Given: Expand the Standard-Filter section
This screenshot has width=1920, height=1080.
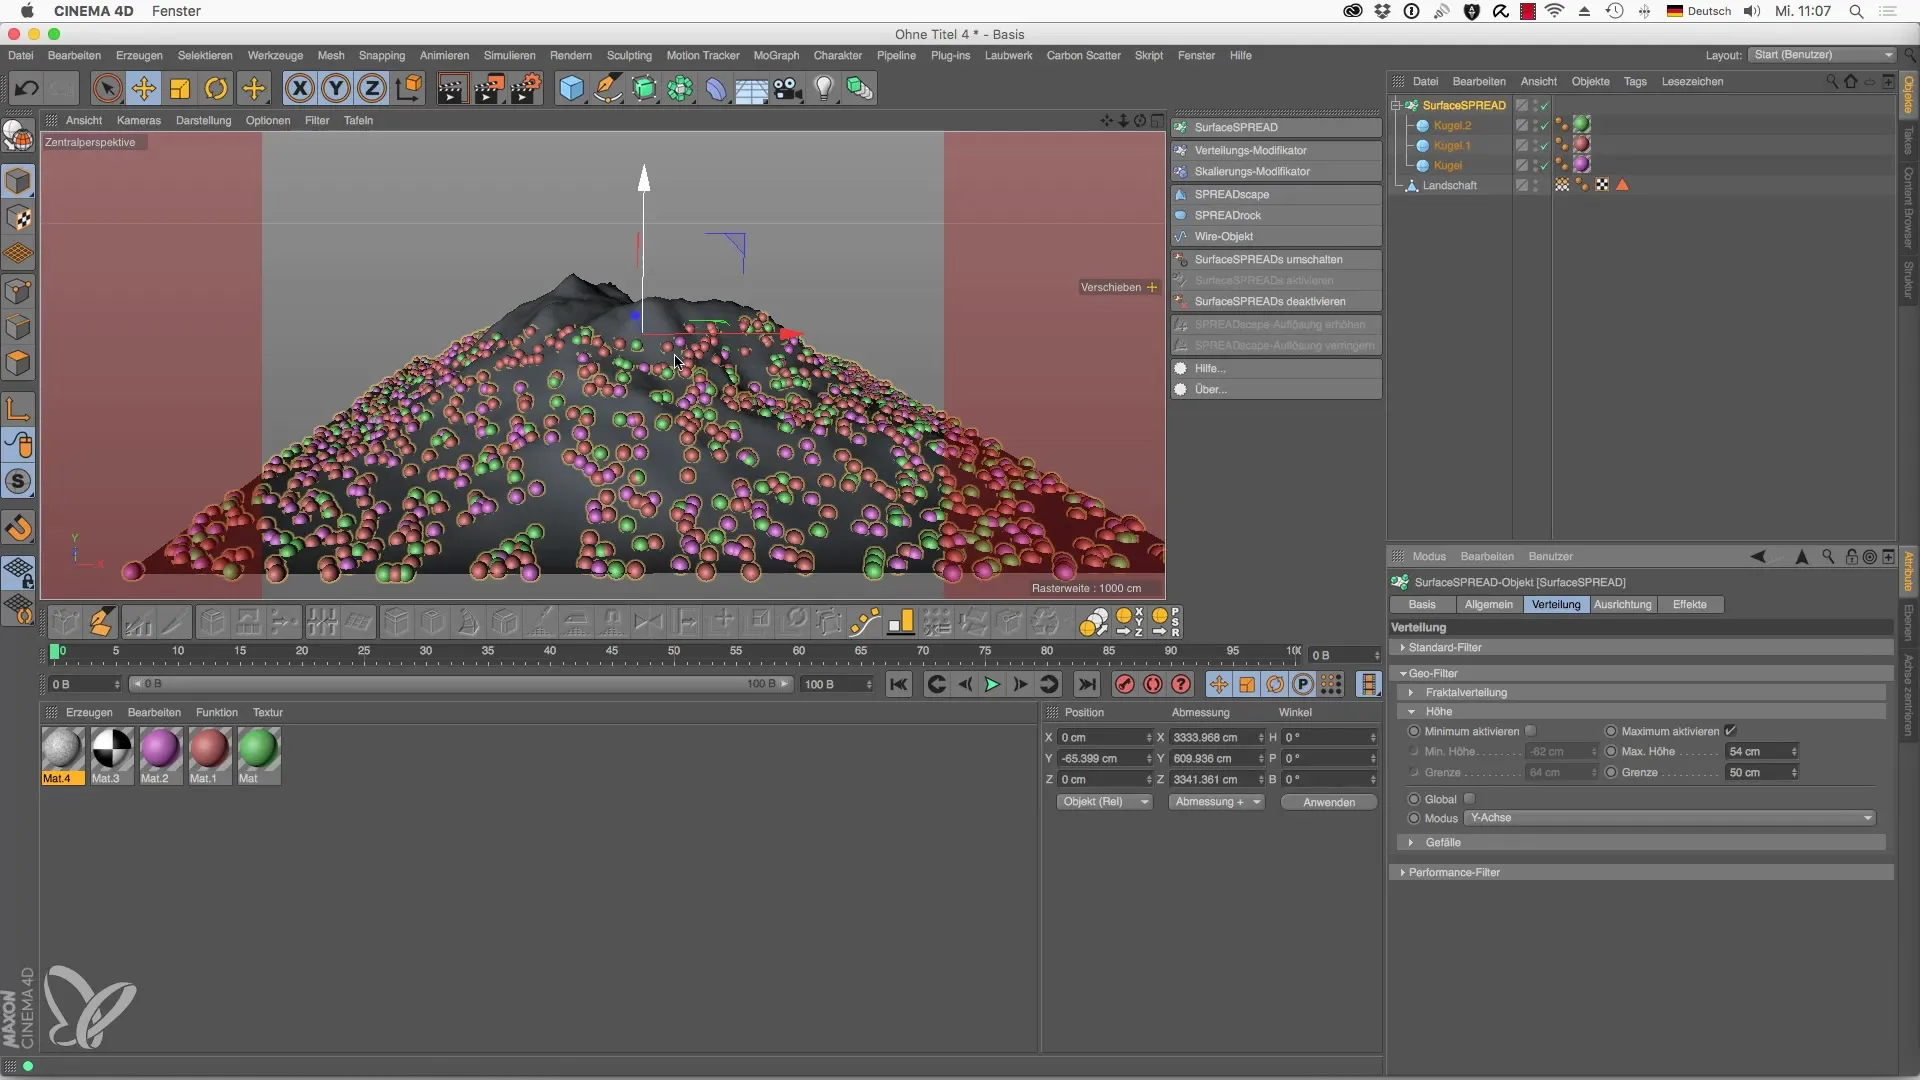Looking at the screenshot, I should [1403, 648].
